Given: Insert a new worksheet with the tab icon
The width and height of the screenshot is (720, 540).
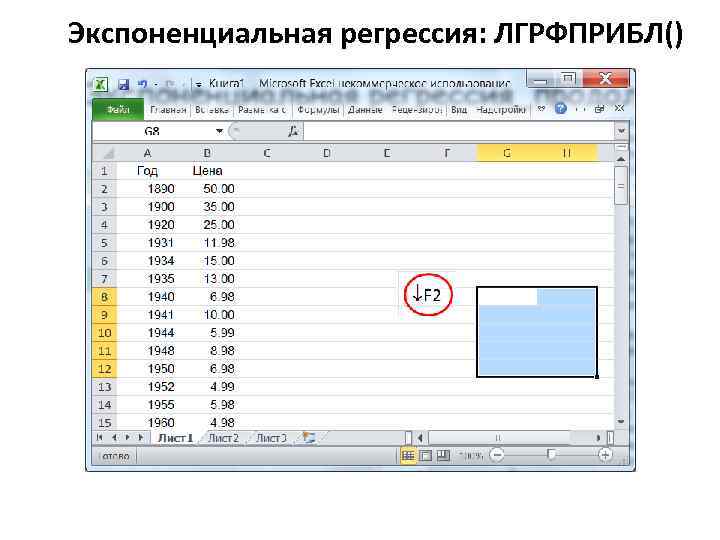Looking at the screenshot, I should coord(309,438).
